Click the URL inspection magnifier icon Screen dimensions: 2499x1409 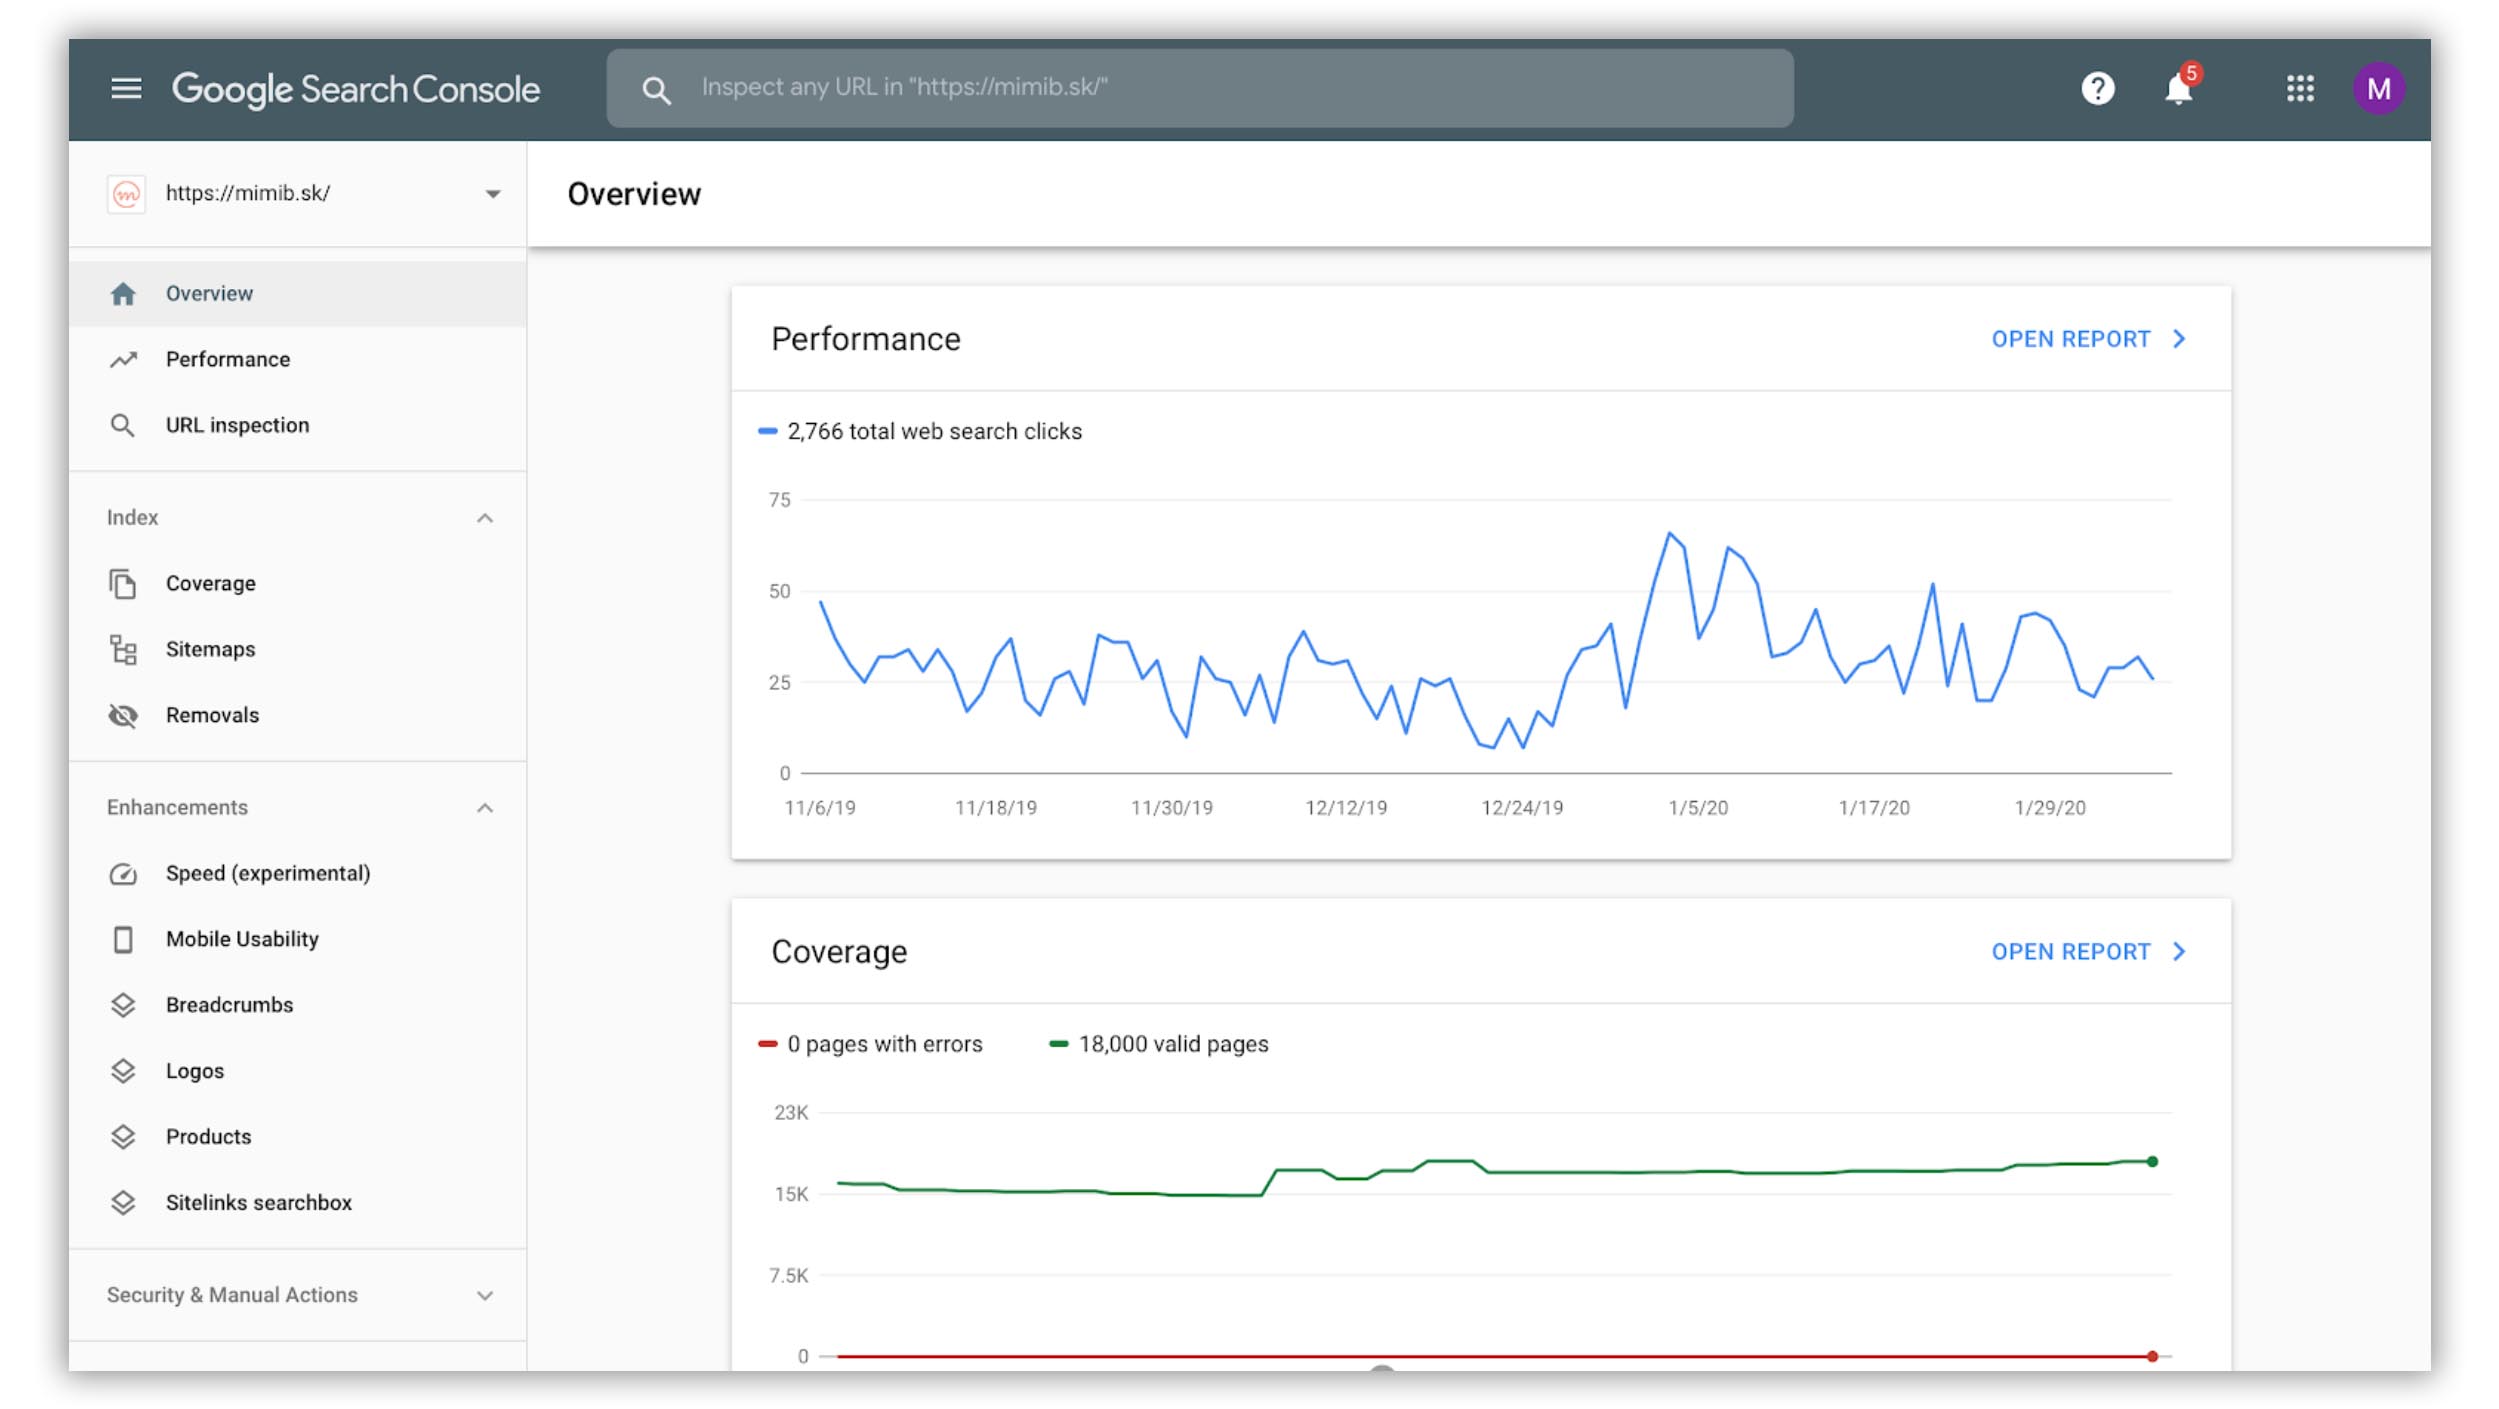[122, 425]
